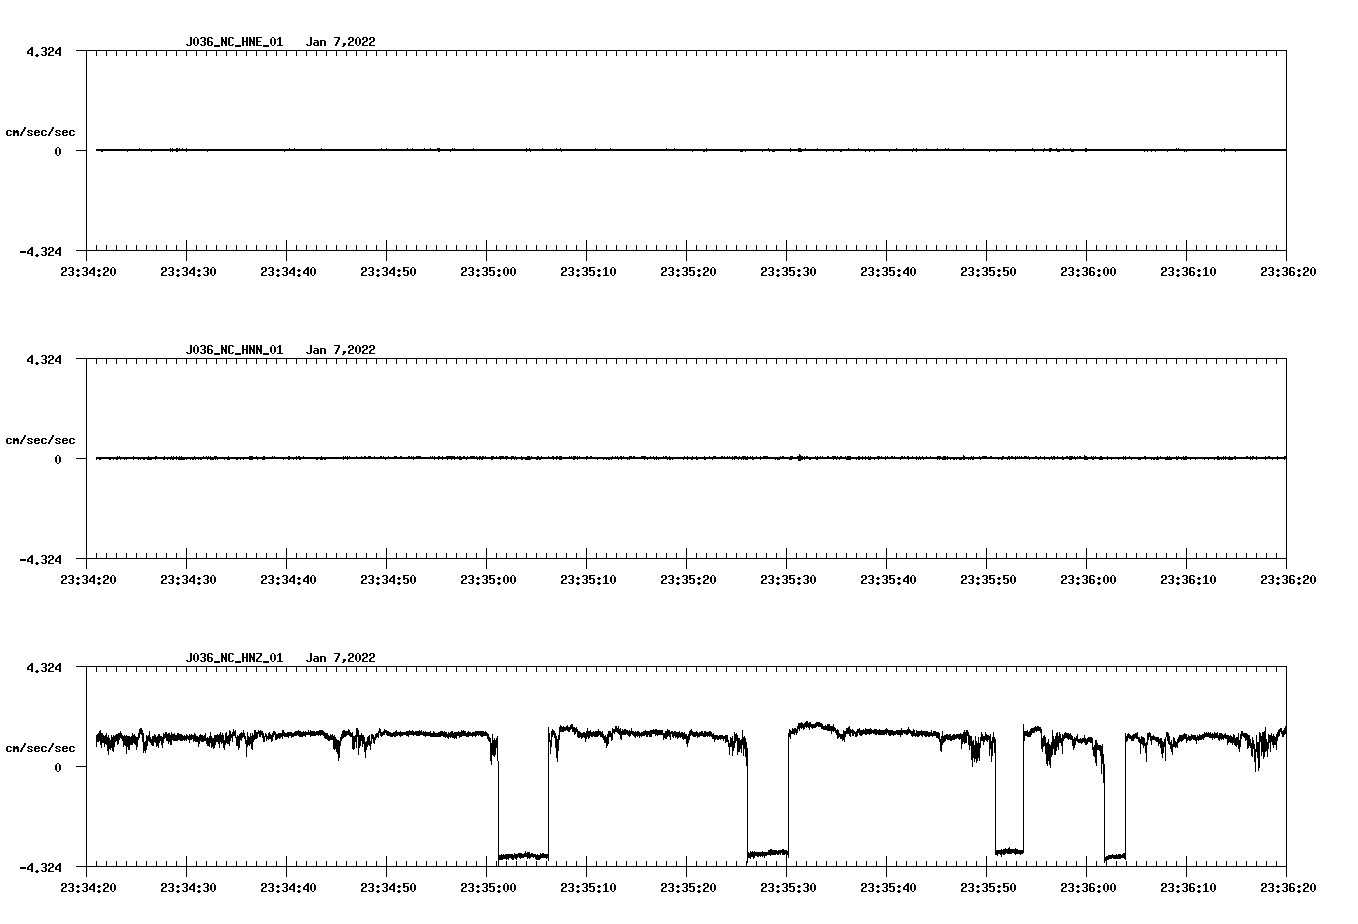Click time label 23:35:30 under HNN plot
This screenshot has width=1358, height=924.
787,579
